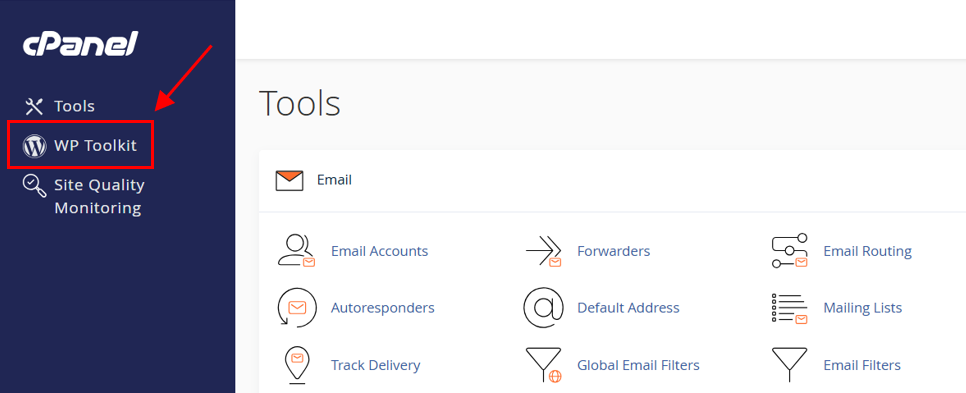Click the Tools page heading
Image resolution: width=966 pixels, height=393 pixels.
click(x=299, y=102)
